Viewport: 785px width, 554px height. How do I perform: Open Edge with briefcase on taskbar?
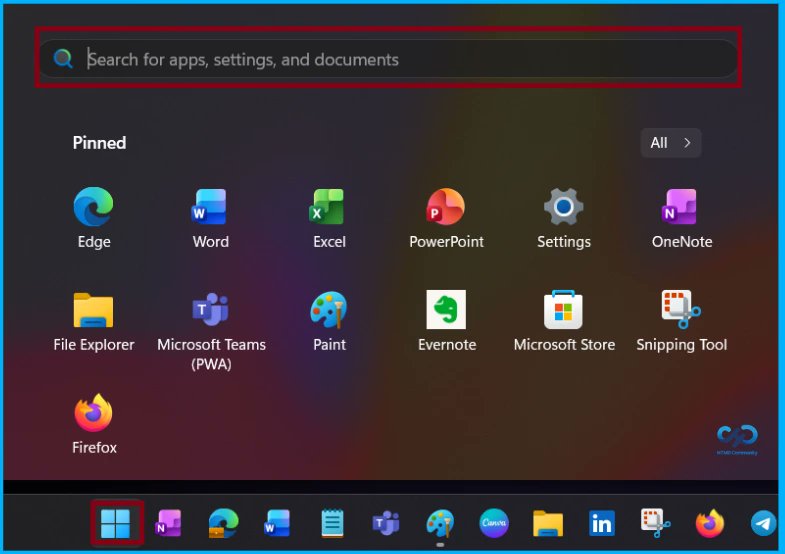pyautogui.click(x=223, y=523)
